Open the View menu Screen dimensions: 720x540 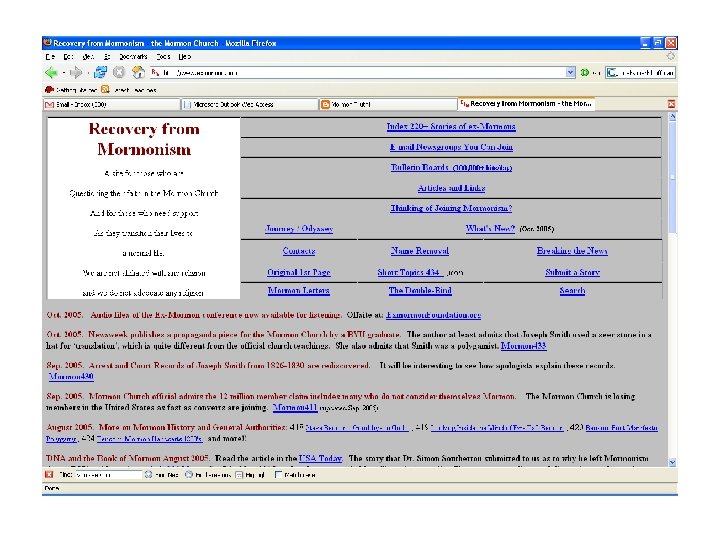click(88, 56)
